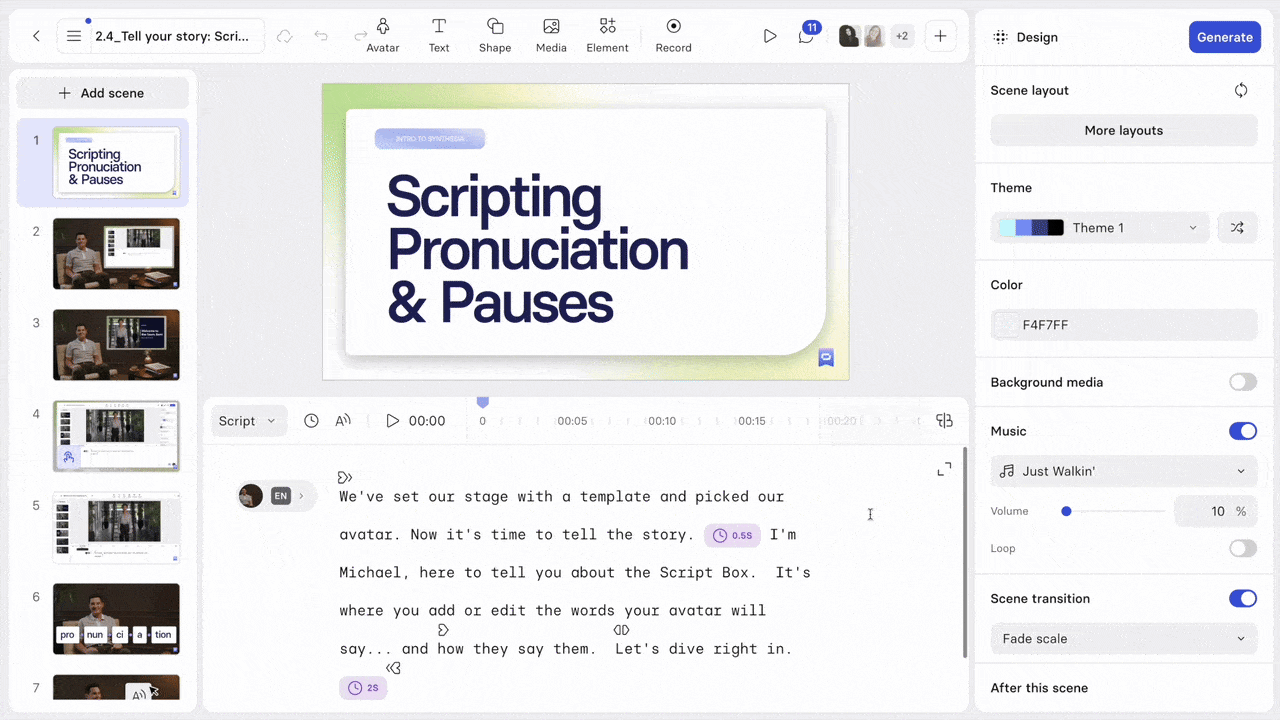Open the Element tool
The width and height of the screenshot is (1280, 720).
tap(607, 35)
